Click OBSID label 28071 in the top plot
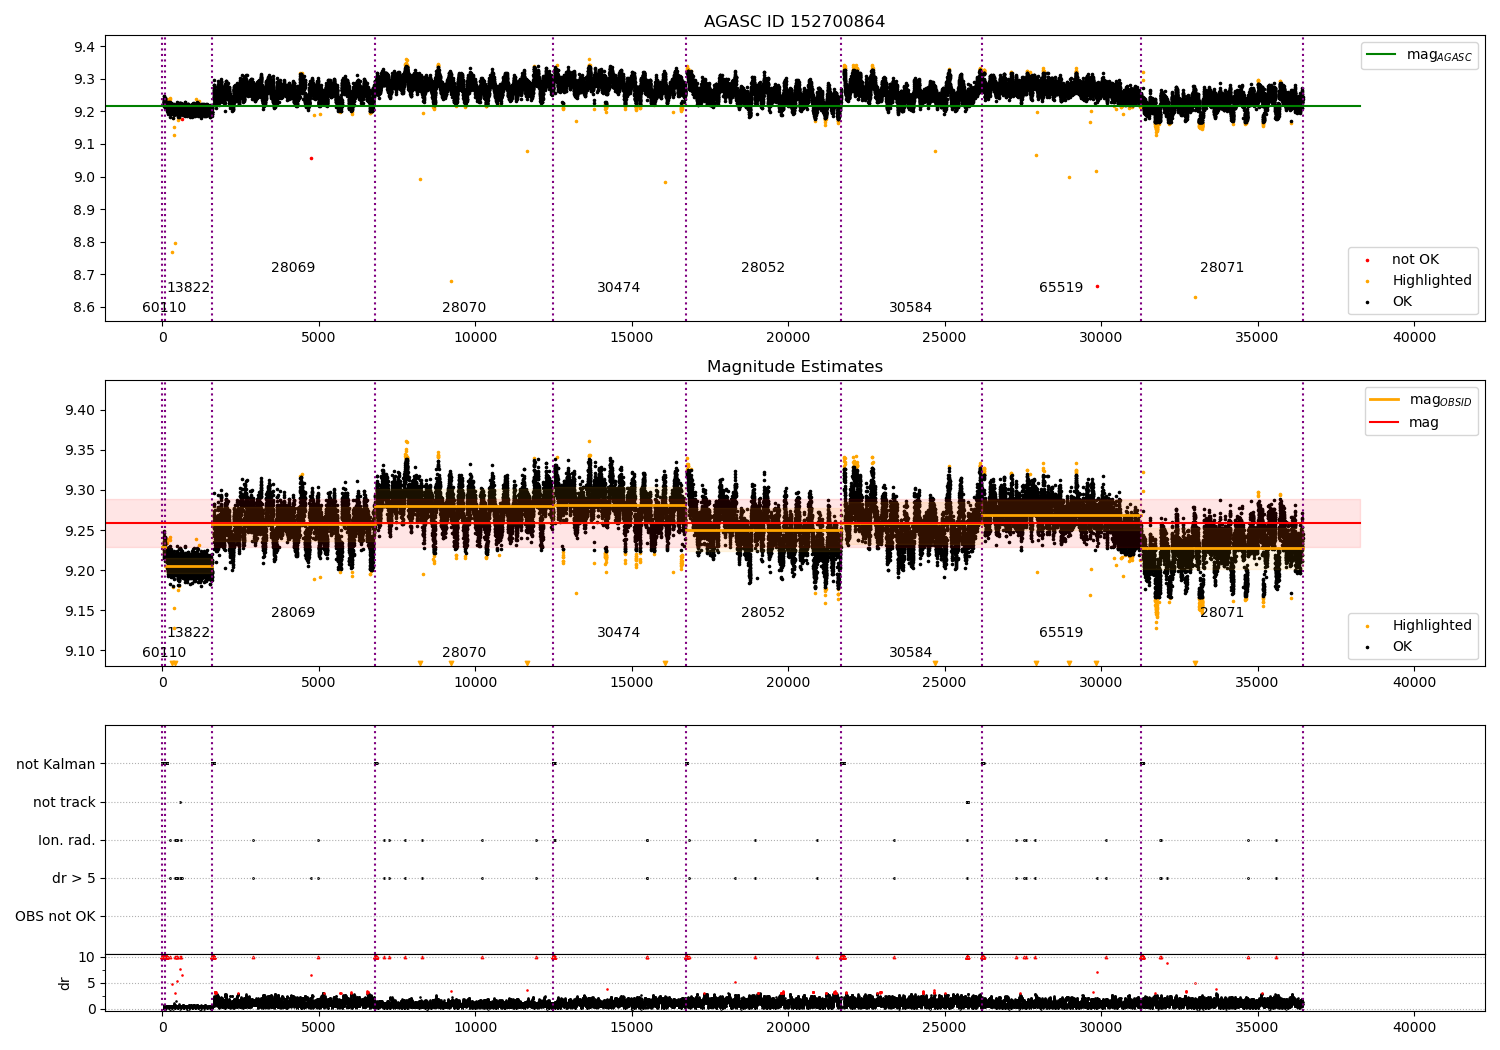The height and width of the screenshot is (1050, 1500). coord(1222,268)
